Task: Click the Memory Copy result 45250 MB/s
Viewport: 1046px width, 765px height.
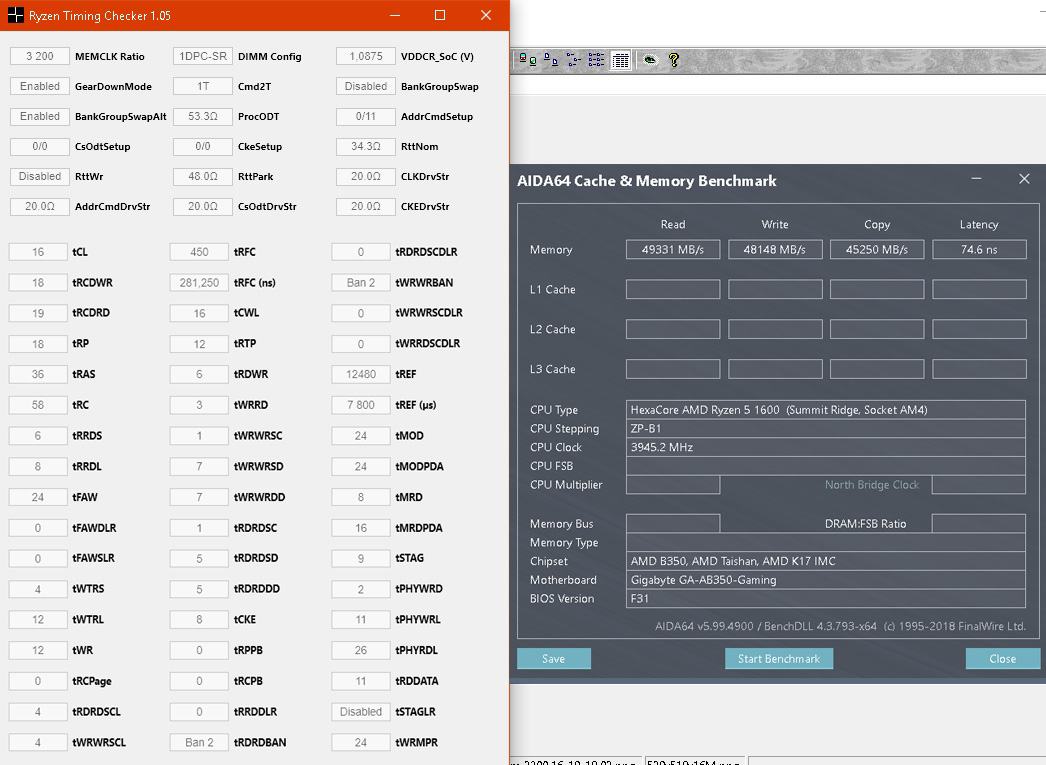Action: click(x=877, y=249)
